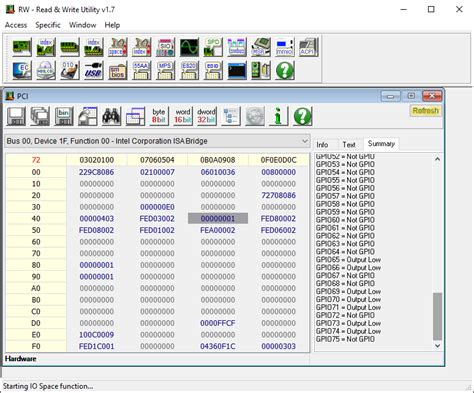Open the command window console icon

(237, 70)
